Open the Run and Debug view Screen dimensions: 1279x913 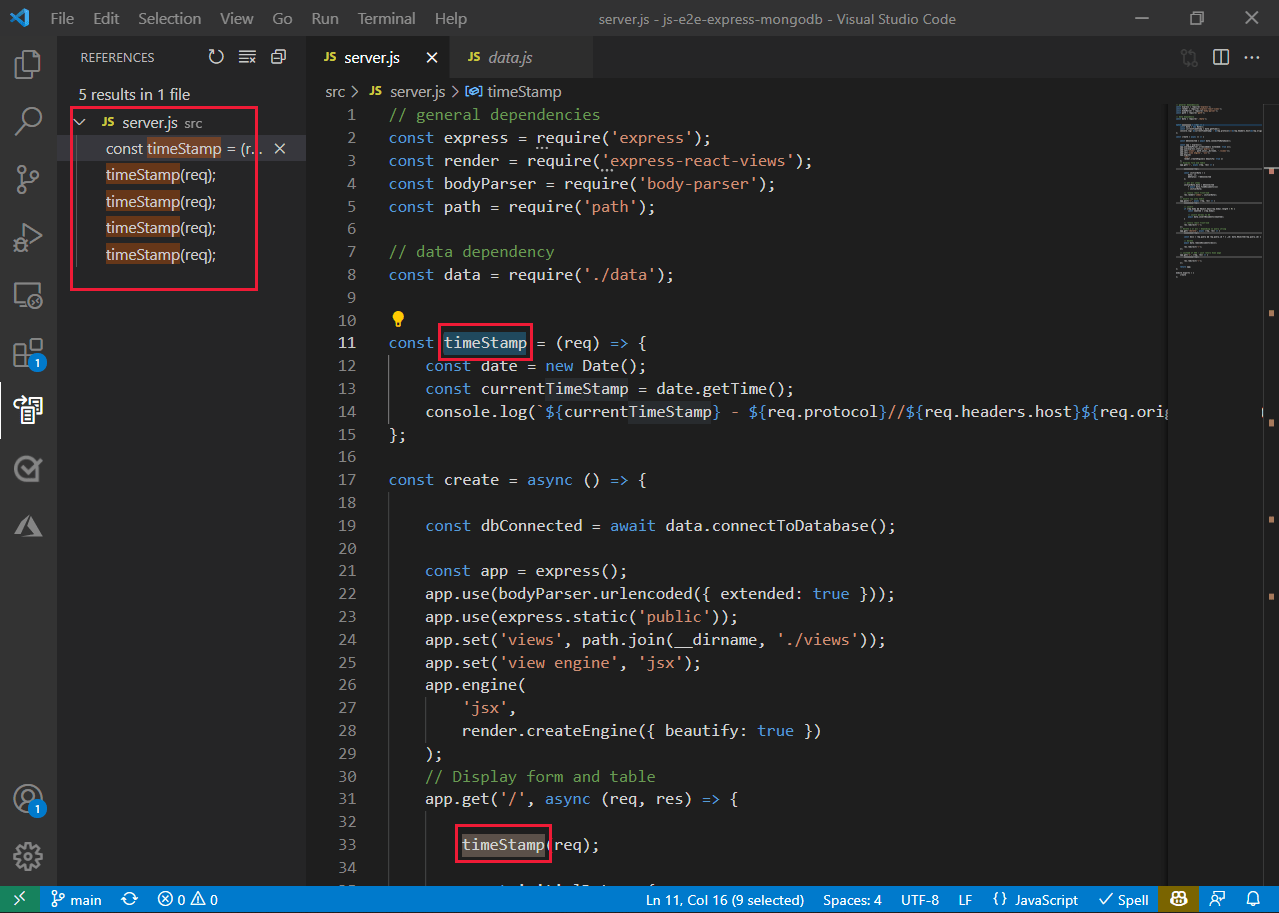tap(27, 237)
